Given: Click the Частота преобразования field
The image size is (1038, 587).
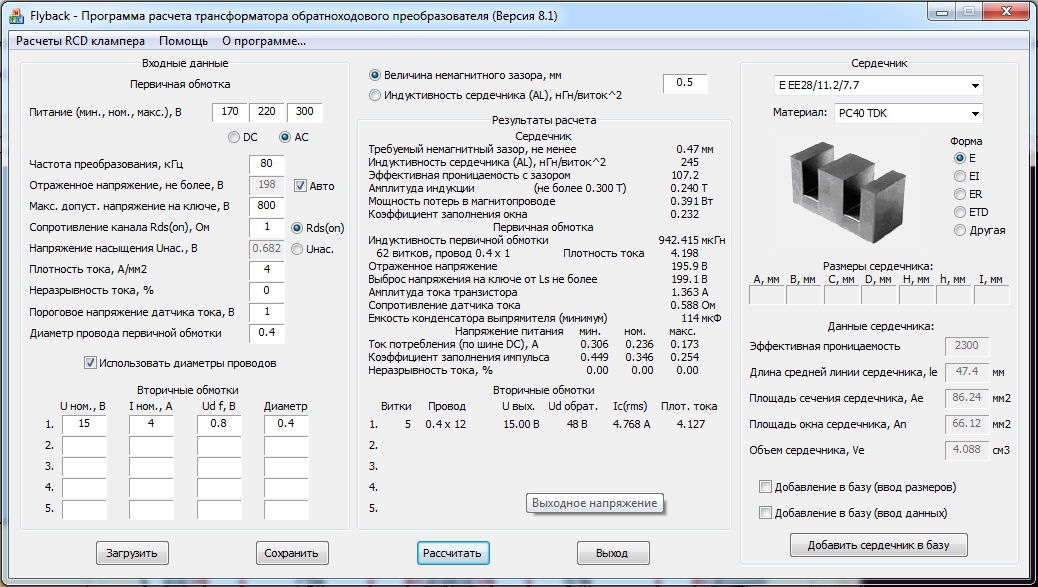Looking at the screenshot, I should (x=267, y=164).
